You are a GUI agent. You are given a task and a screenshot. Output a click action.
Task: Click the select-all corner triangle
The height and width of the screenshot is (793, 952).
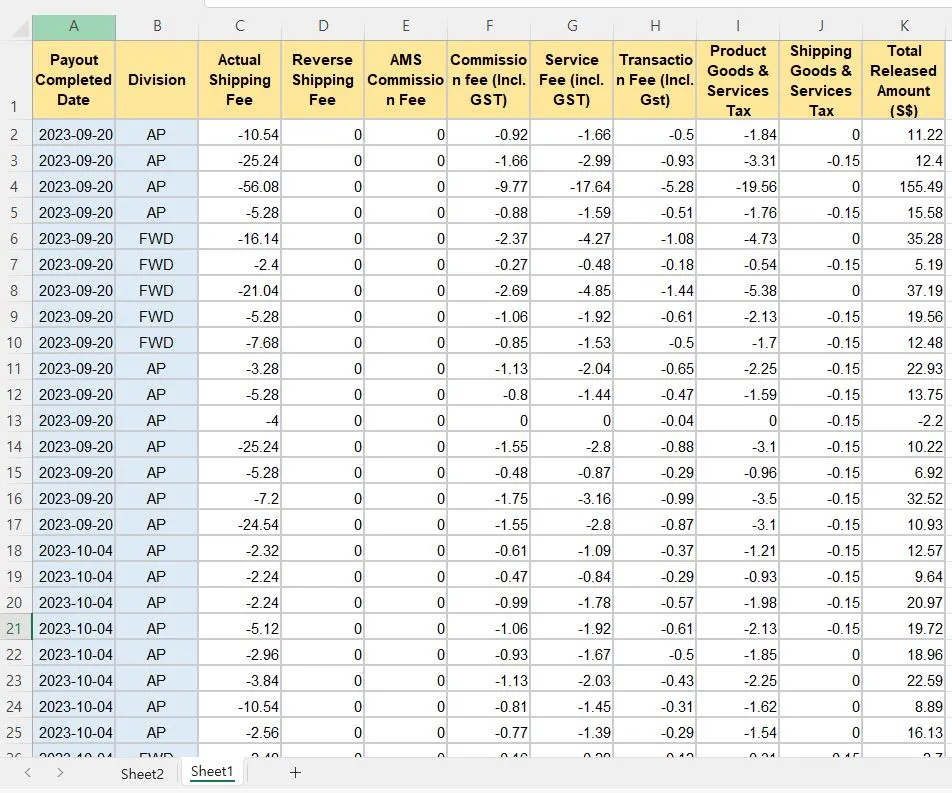[21, 28]
